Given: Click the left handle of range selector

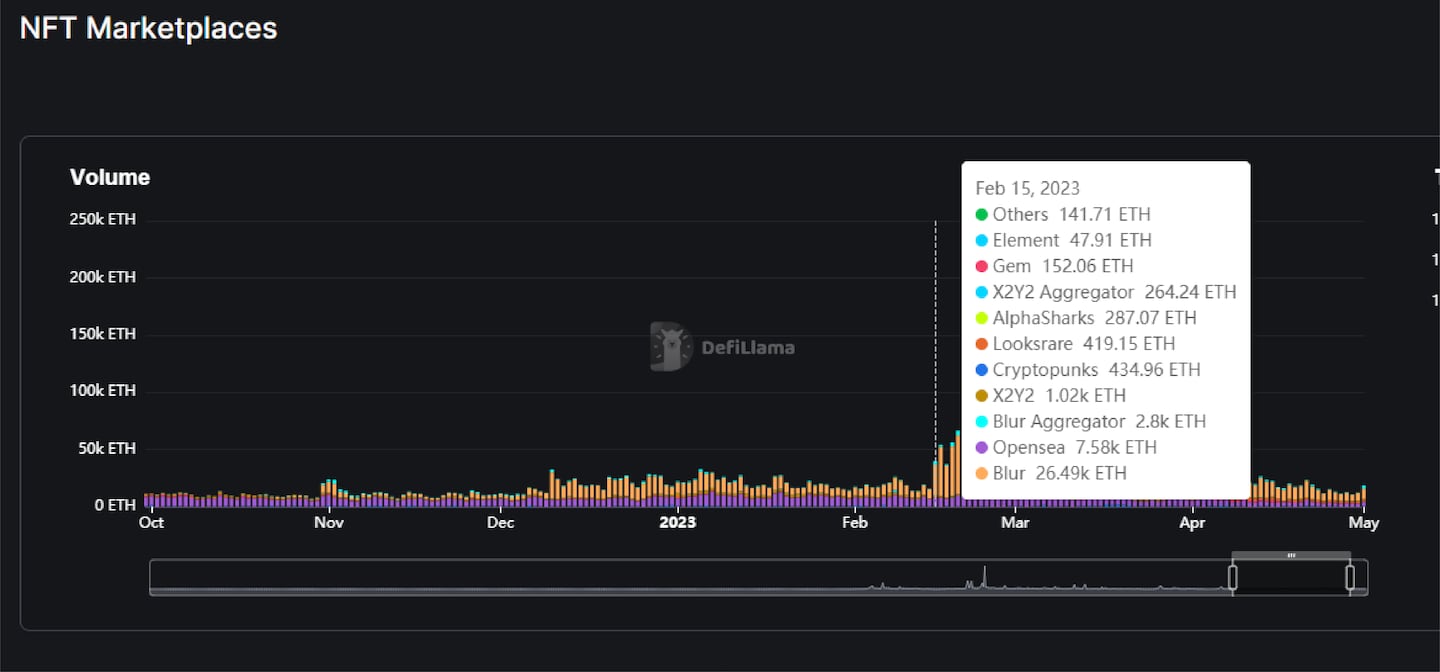Looking at the screenshot, I should 1232,577.
